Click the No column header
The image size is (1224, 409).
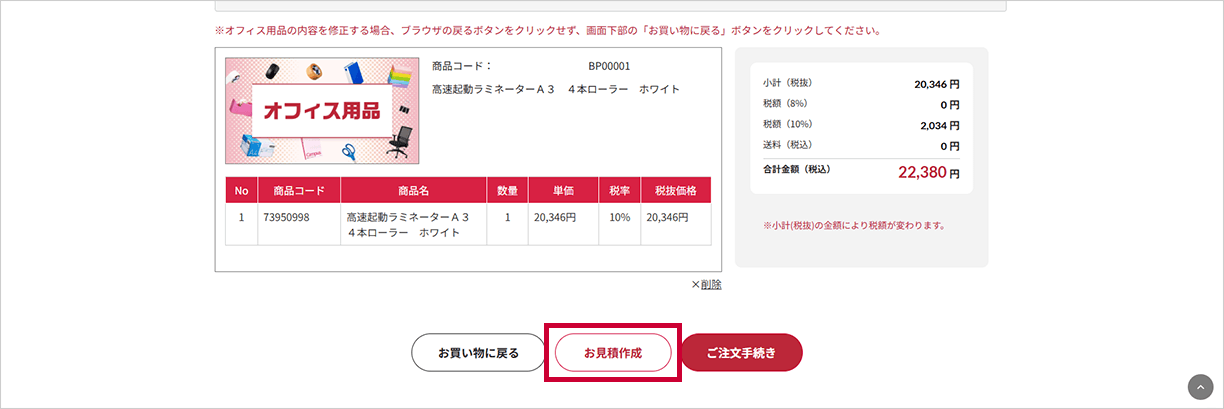[x=241, y=191]
